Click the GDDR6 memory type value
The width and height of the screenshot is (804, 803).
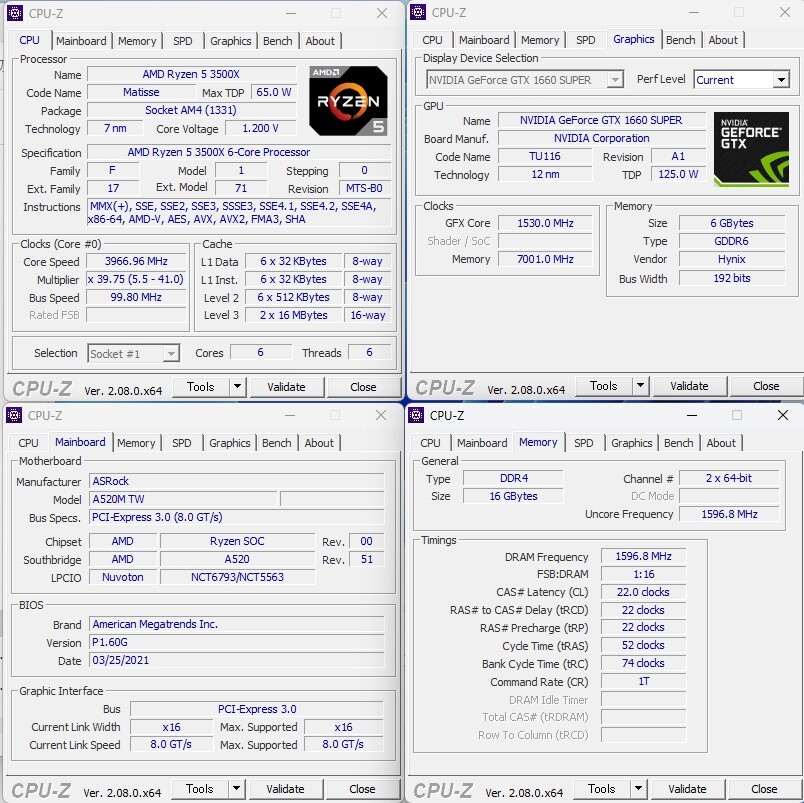[732, 241]
